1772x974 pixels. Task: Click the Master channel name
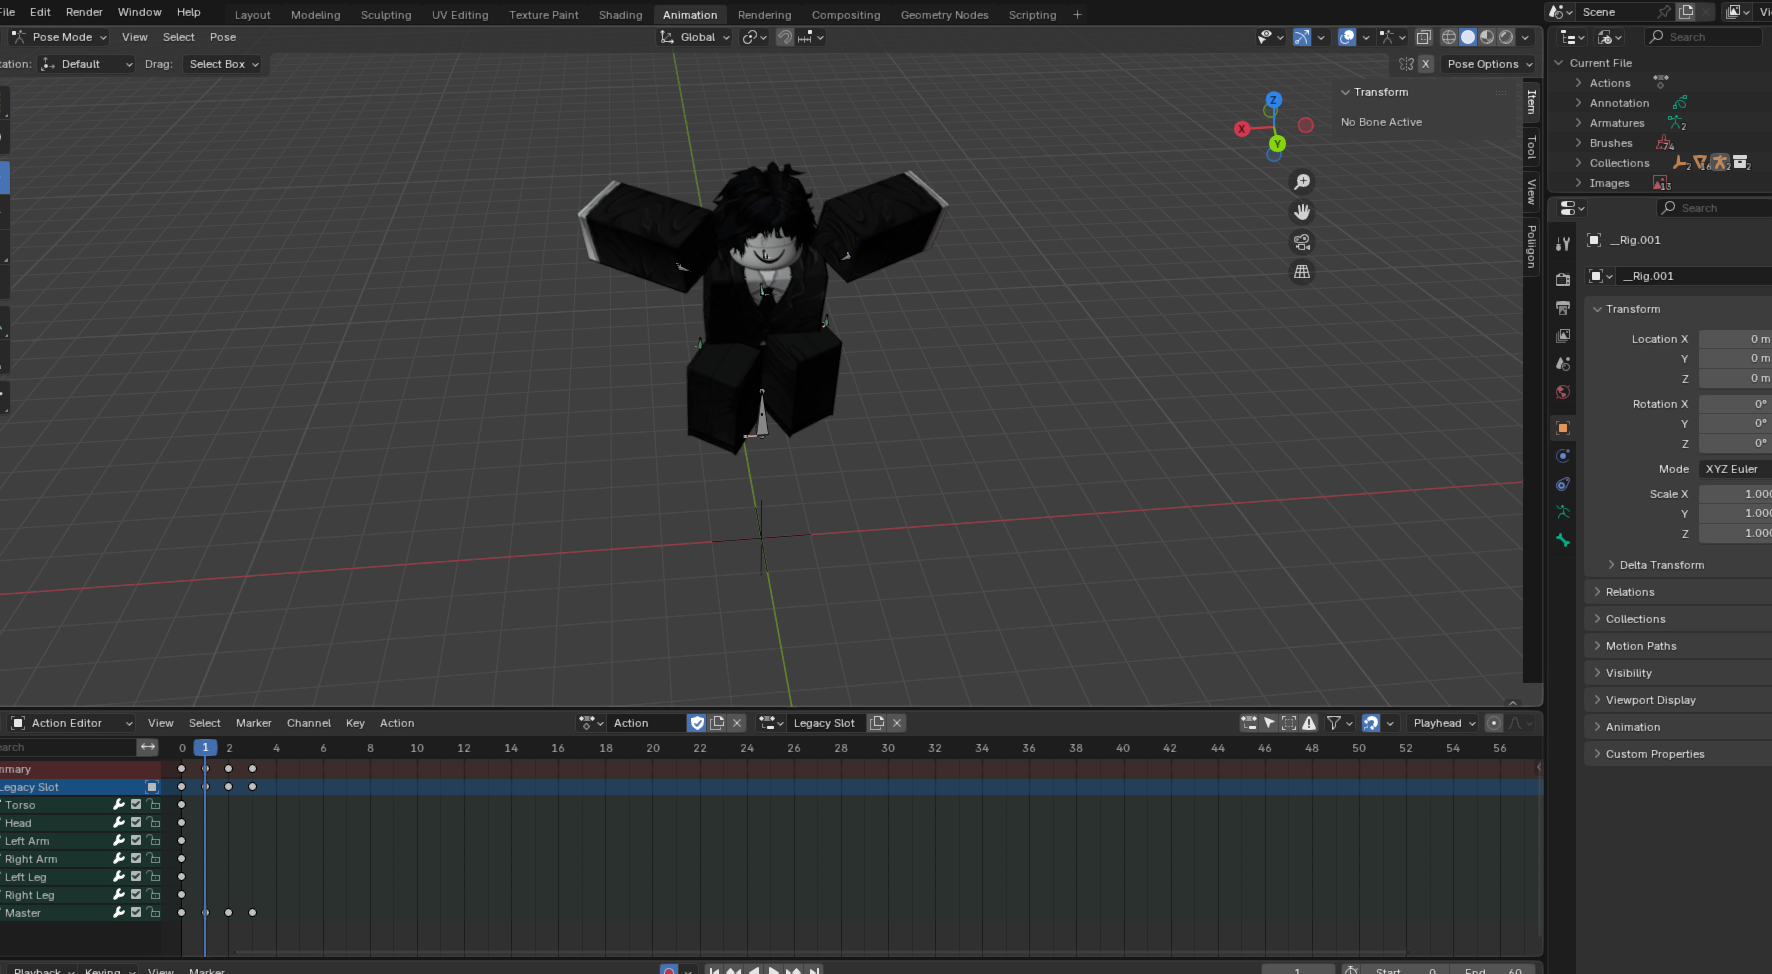click(x=23, y=913)
